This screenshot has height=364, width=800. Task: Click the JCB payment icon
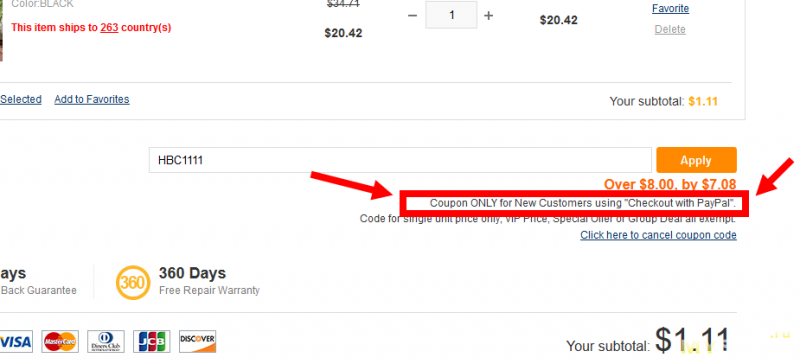152,342
